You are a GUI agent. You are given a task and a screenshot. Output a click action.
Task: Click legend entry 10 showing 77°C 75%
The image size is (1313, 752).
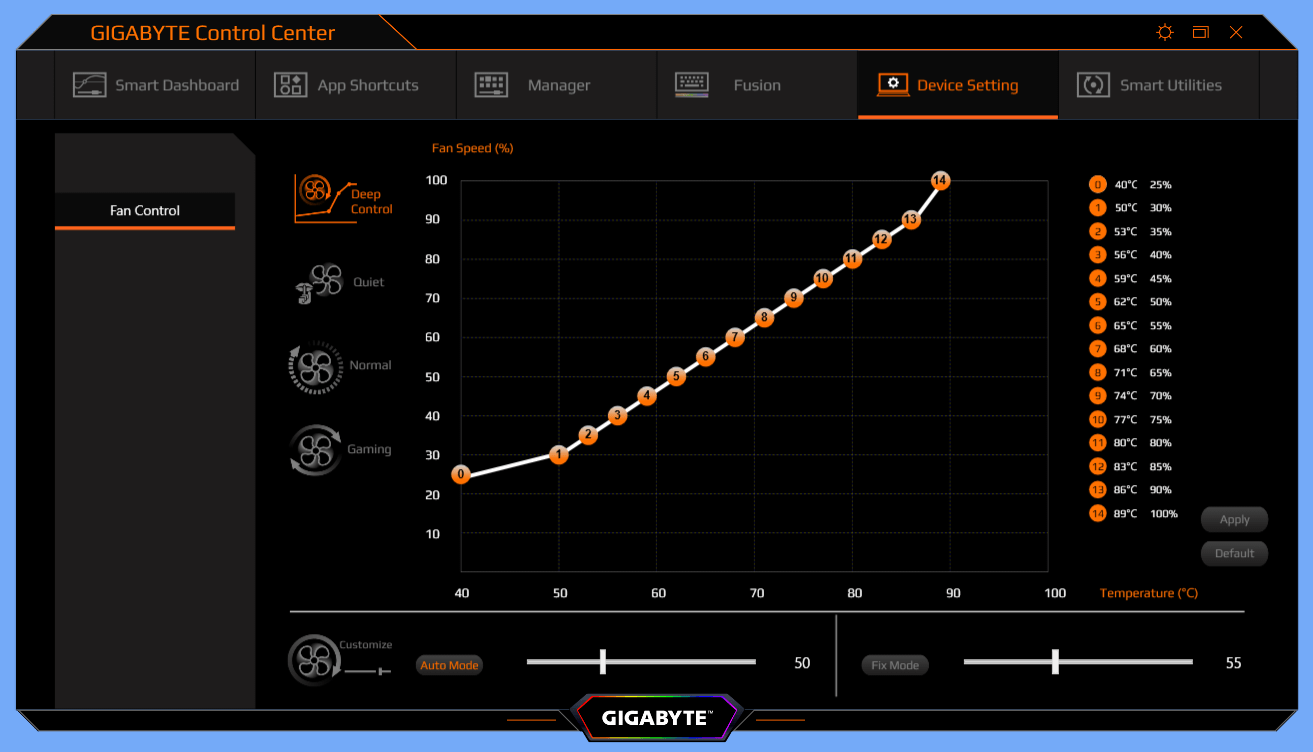tap(1131, 420)
